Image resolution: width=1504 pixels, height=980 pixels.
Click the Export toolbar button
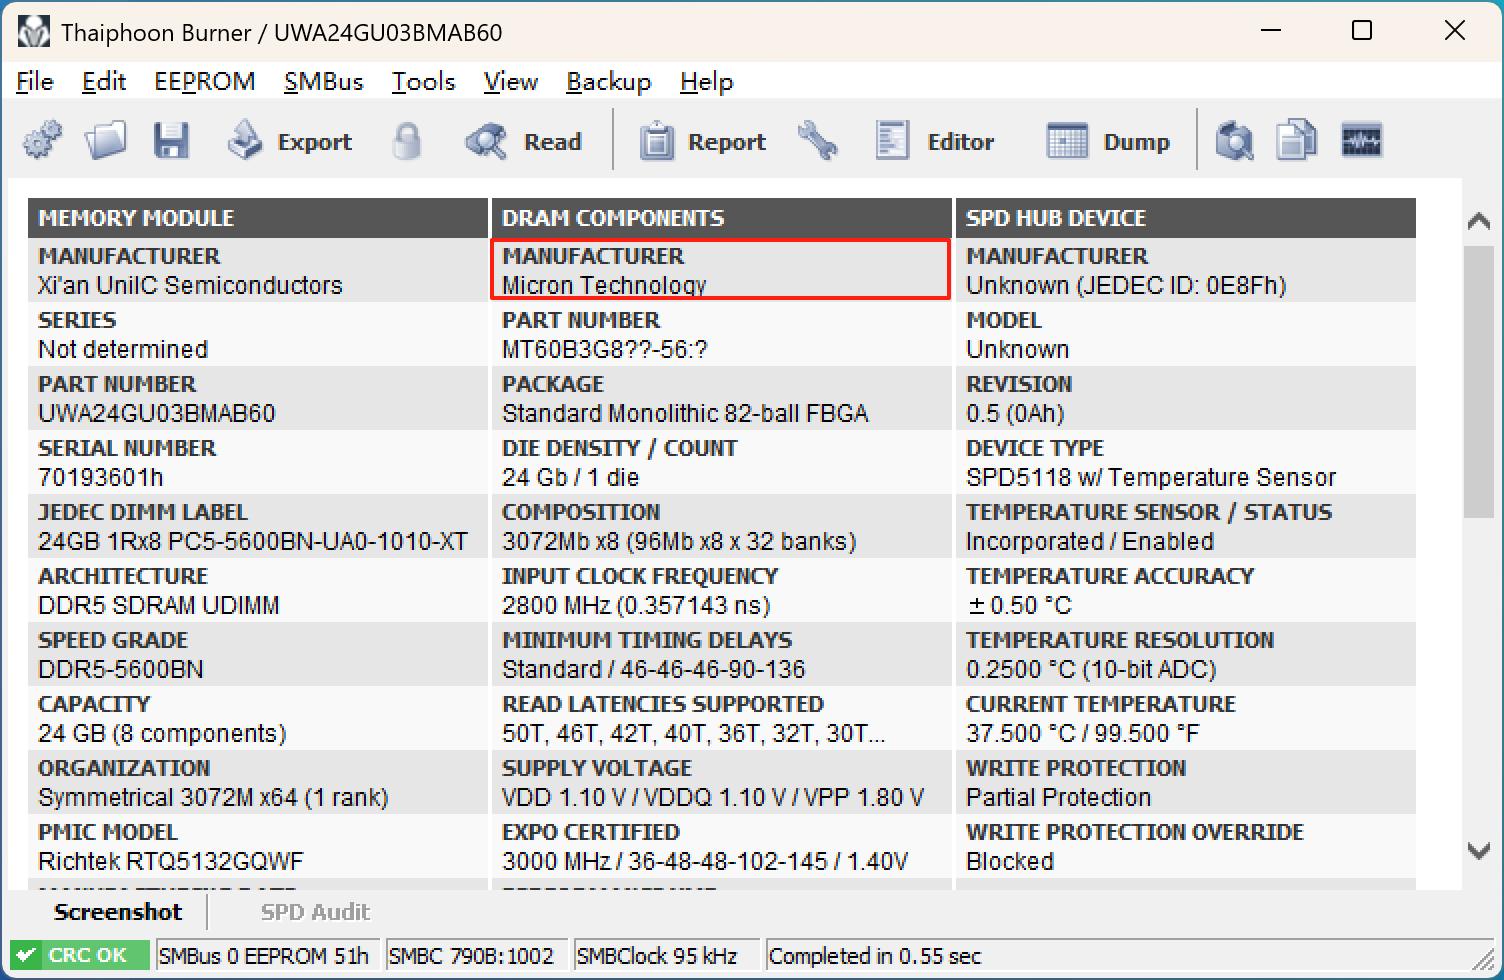[x=290, y=141]
